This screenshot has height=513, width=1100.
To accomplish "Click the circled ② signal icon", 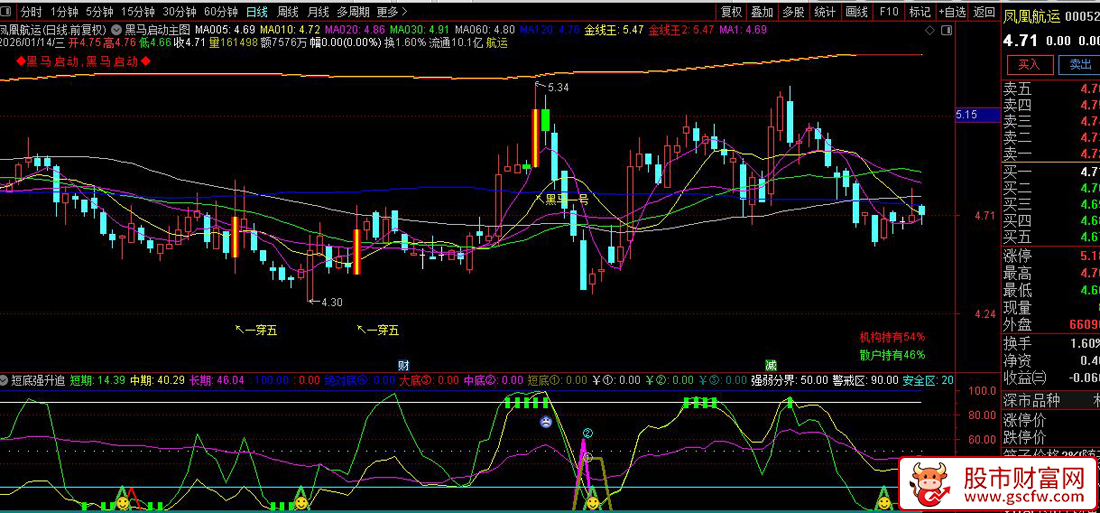I will [588, 432].
